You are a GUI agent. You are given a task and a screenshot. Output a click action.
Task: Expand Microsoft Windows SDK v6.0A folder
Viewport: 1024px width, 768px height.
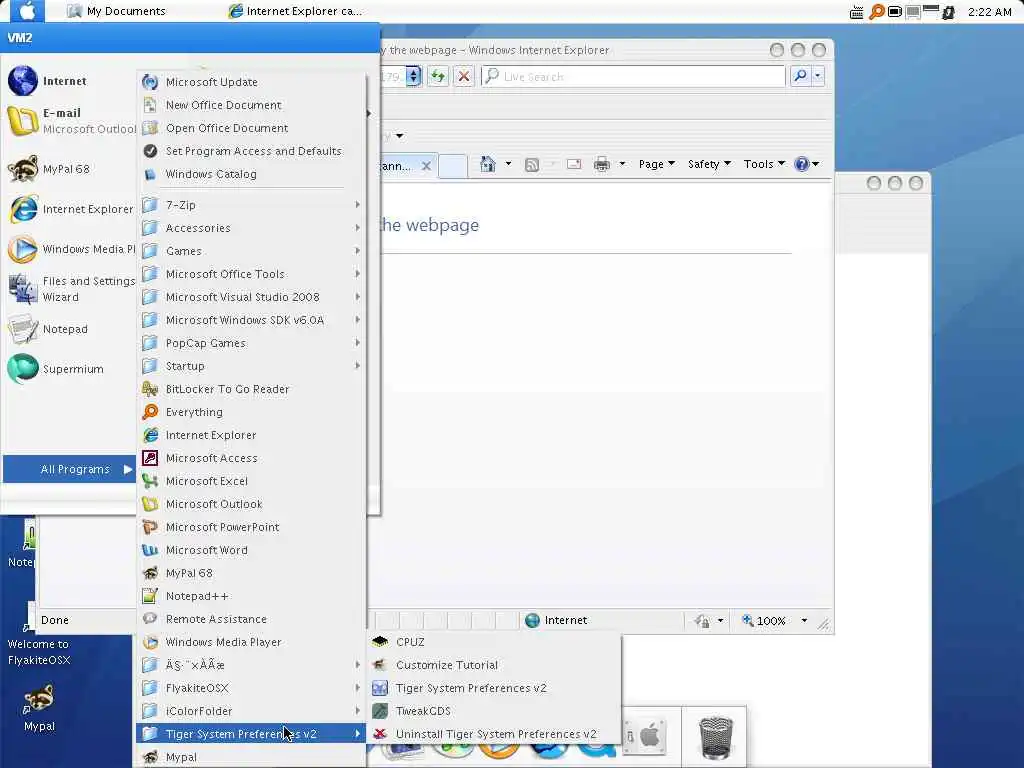pyautogui.click(x=251, y=320)
